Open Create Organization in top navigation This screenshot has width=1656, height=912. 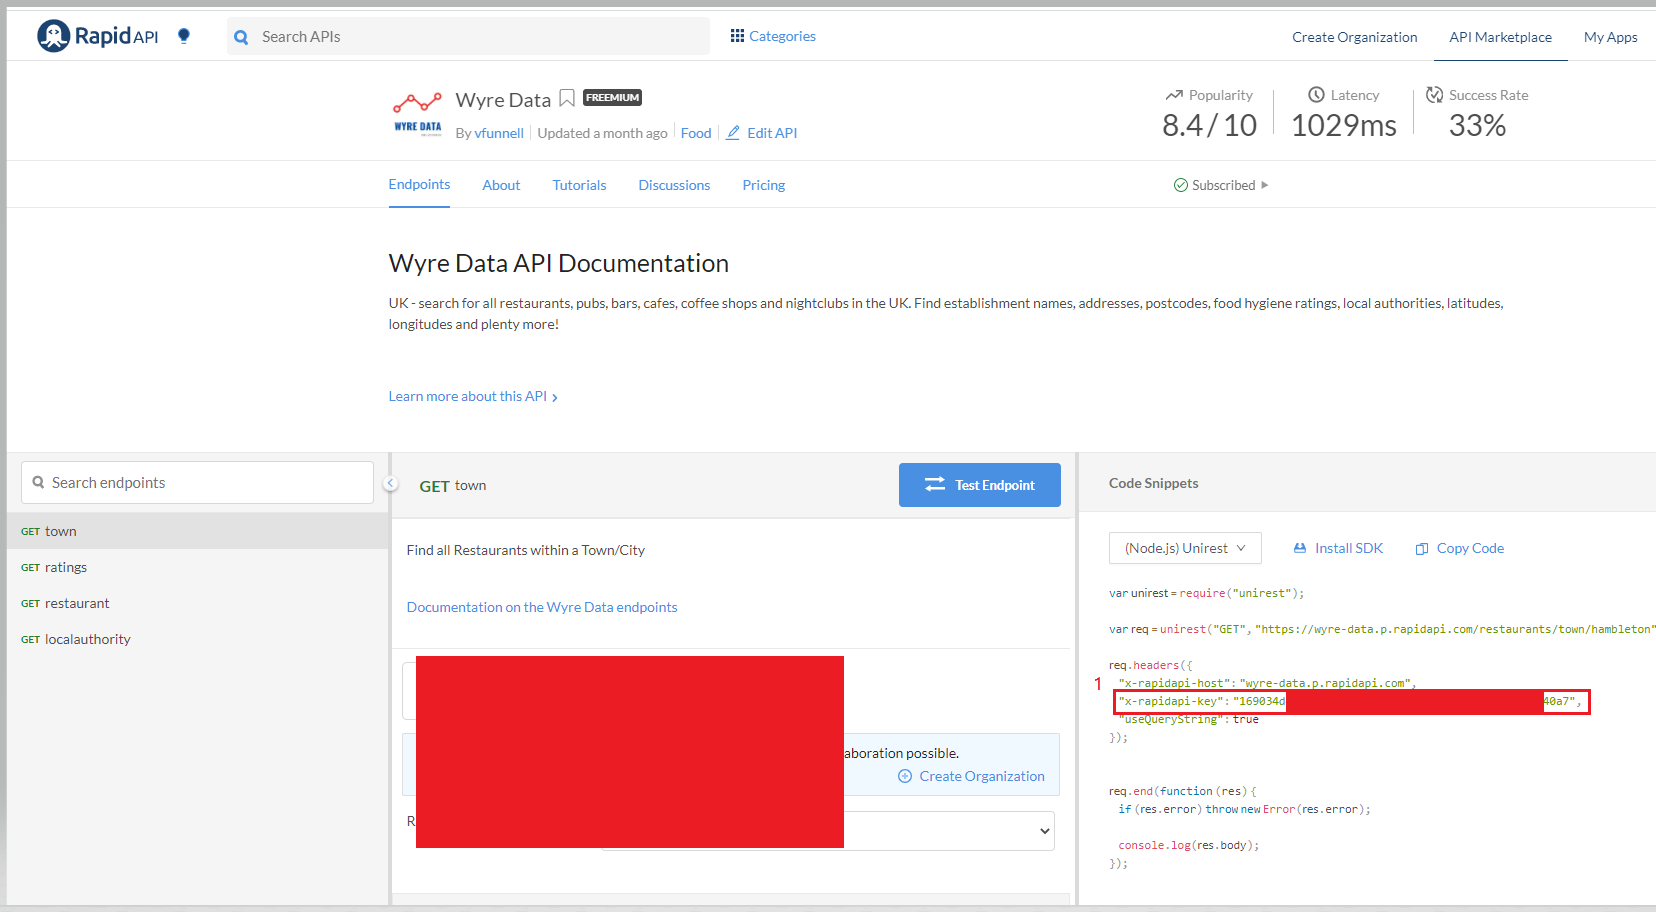pos(1354,37)
